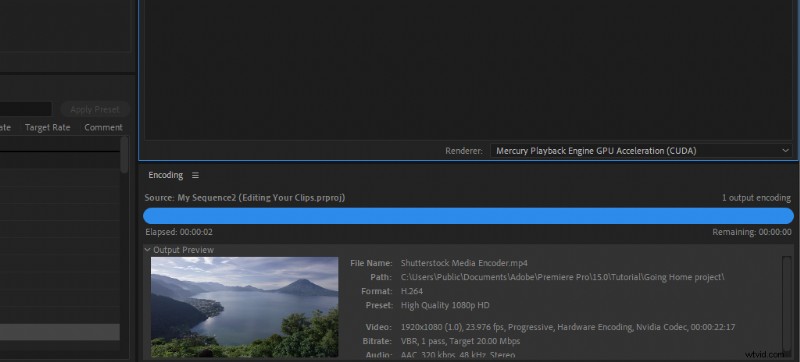Collapse the Output Preview section

[x=147, y=250]
